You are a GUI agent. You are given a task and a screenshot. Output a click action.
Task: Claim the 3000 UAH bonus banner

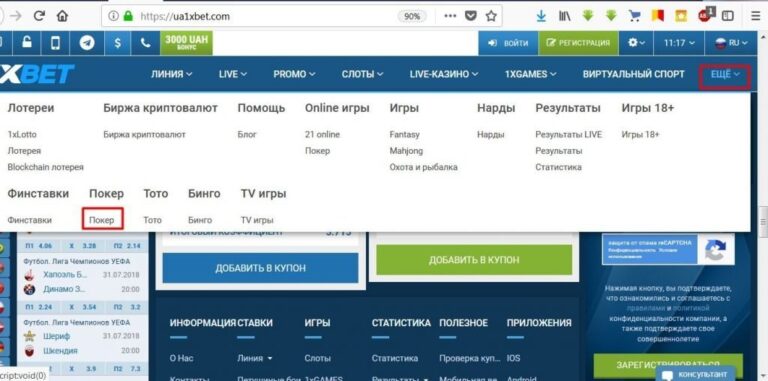pyautogui.click(x=186, y=43)
